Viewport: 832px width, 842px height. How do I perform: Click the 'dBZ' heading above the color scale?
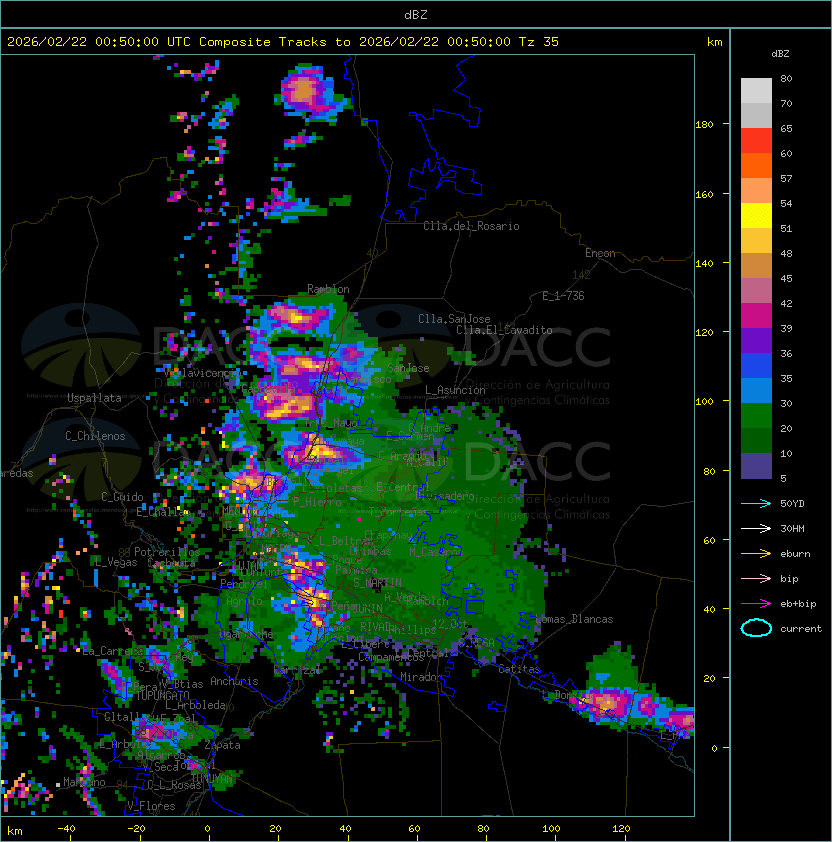[780, 54]
